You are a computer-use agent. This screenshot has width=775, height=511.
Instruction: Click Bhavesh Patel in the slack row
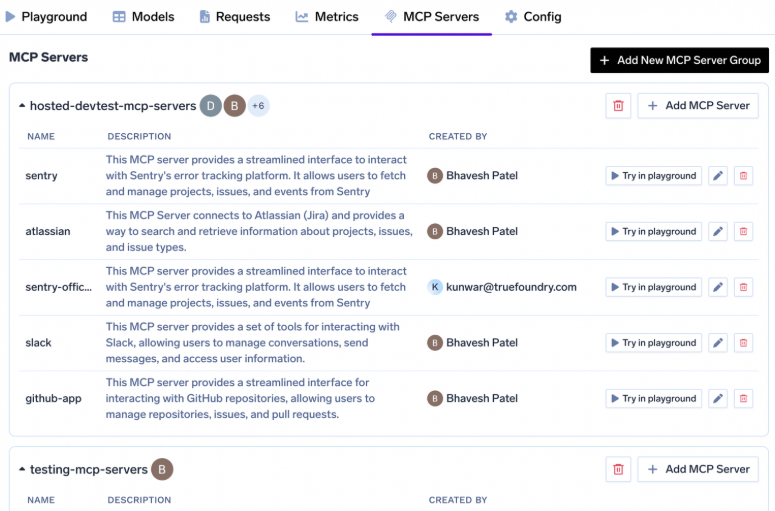coord(482,343)
